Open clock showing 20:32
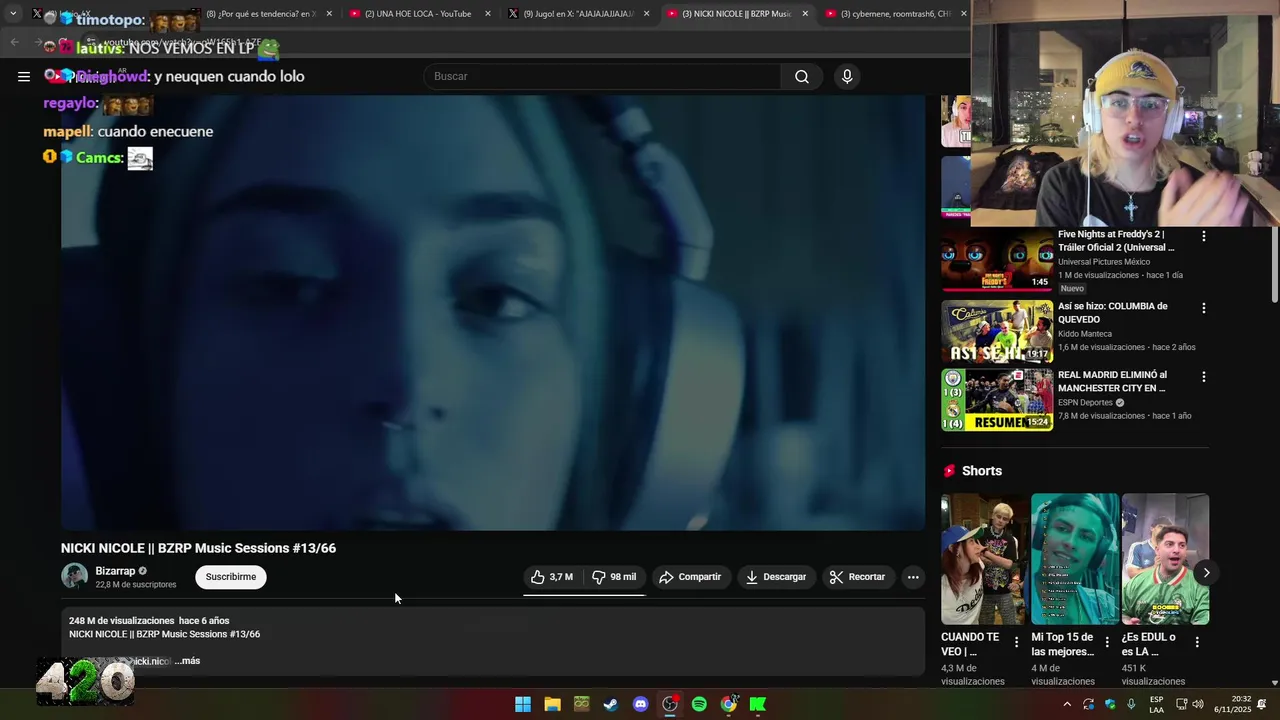This screenshot has height=720, width=1280. [x=1234, y=705]
